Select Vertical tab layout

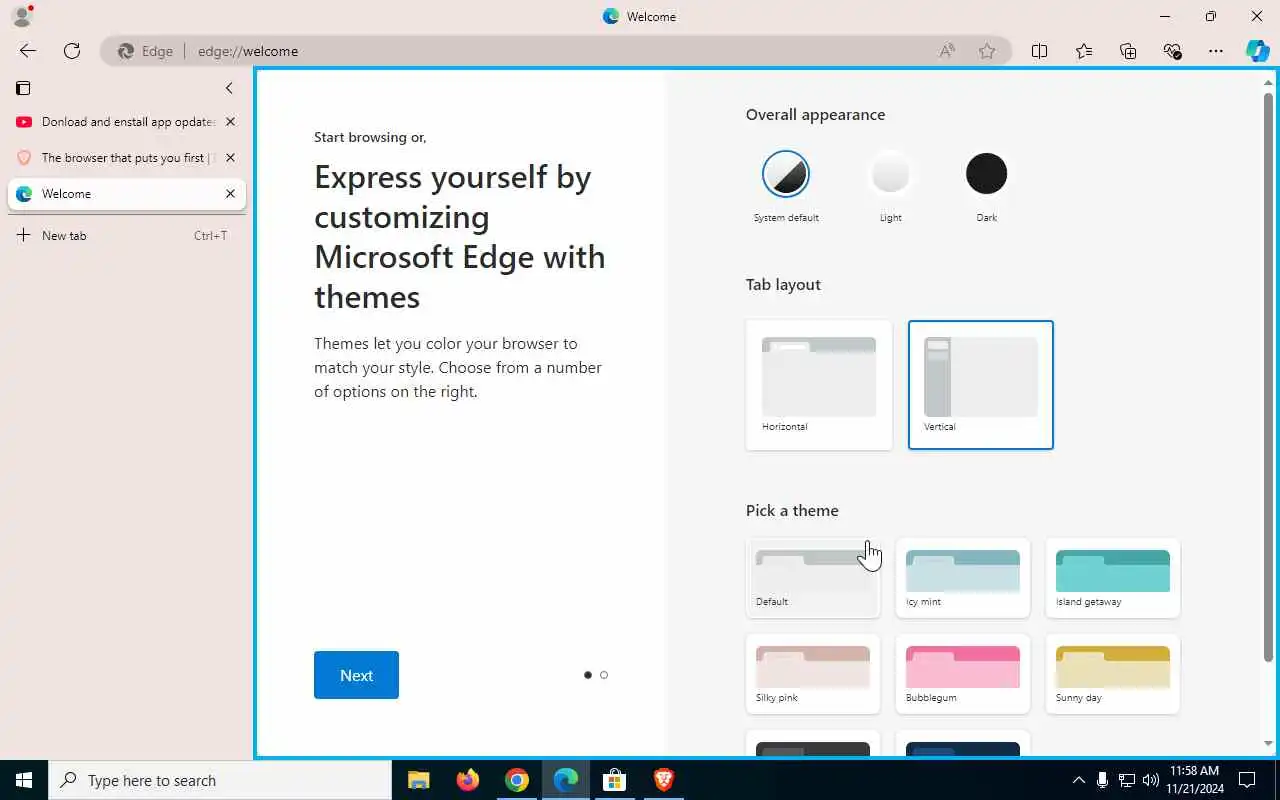(x=981, y=385)
